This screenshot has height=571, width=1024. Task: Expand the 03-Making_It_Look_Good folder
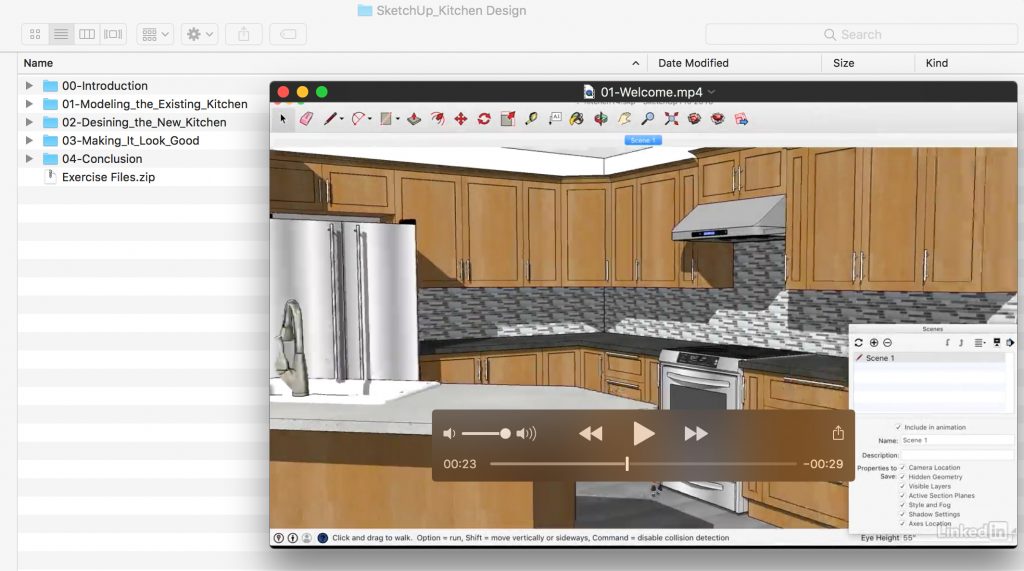(x=29, y=140)
